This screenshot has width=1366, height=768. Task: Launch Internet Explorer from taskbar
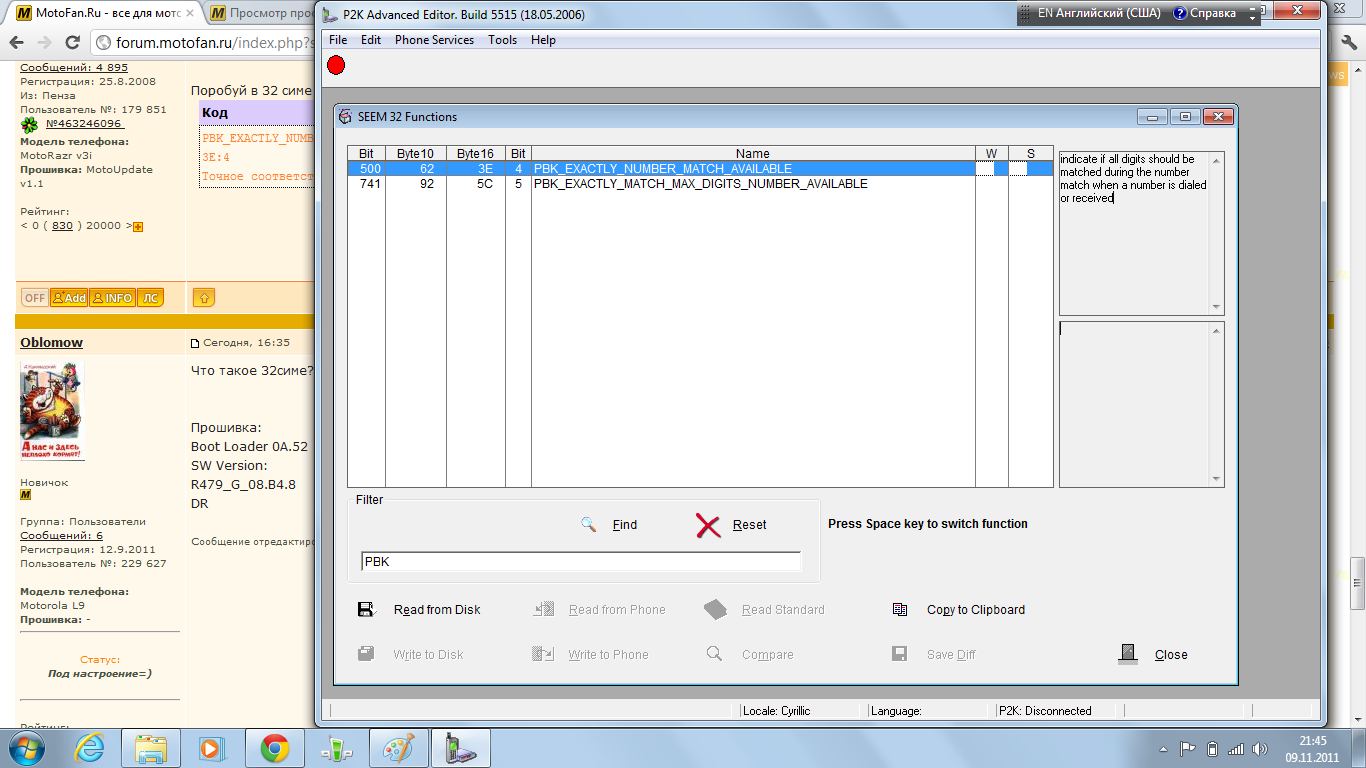pos(90,748)
